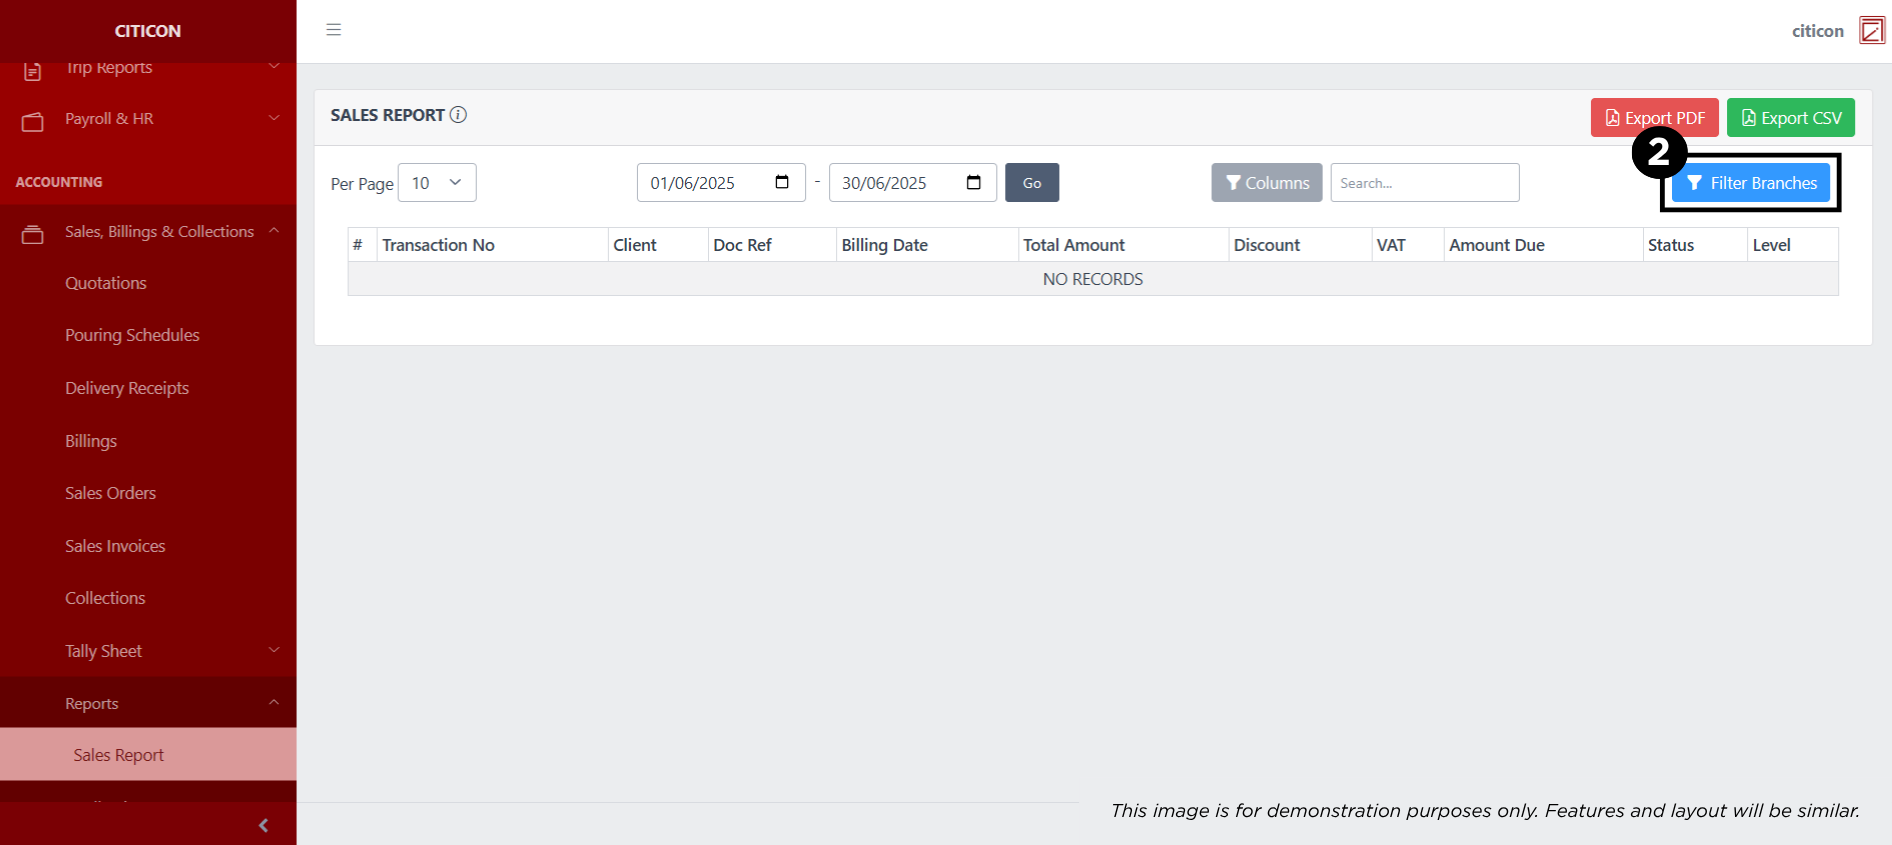Screen dimensions: 1892x845
Task: Focus the Search input field
Action: coord(1425,183)
